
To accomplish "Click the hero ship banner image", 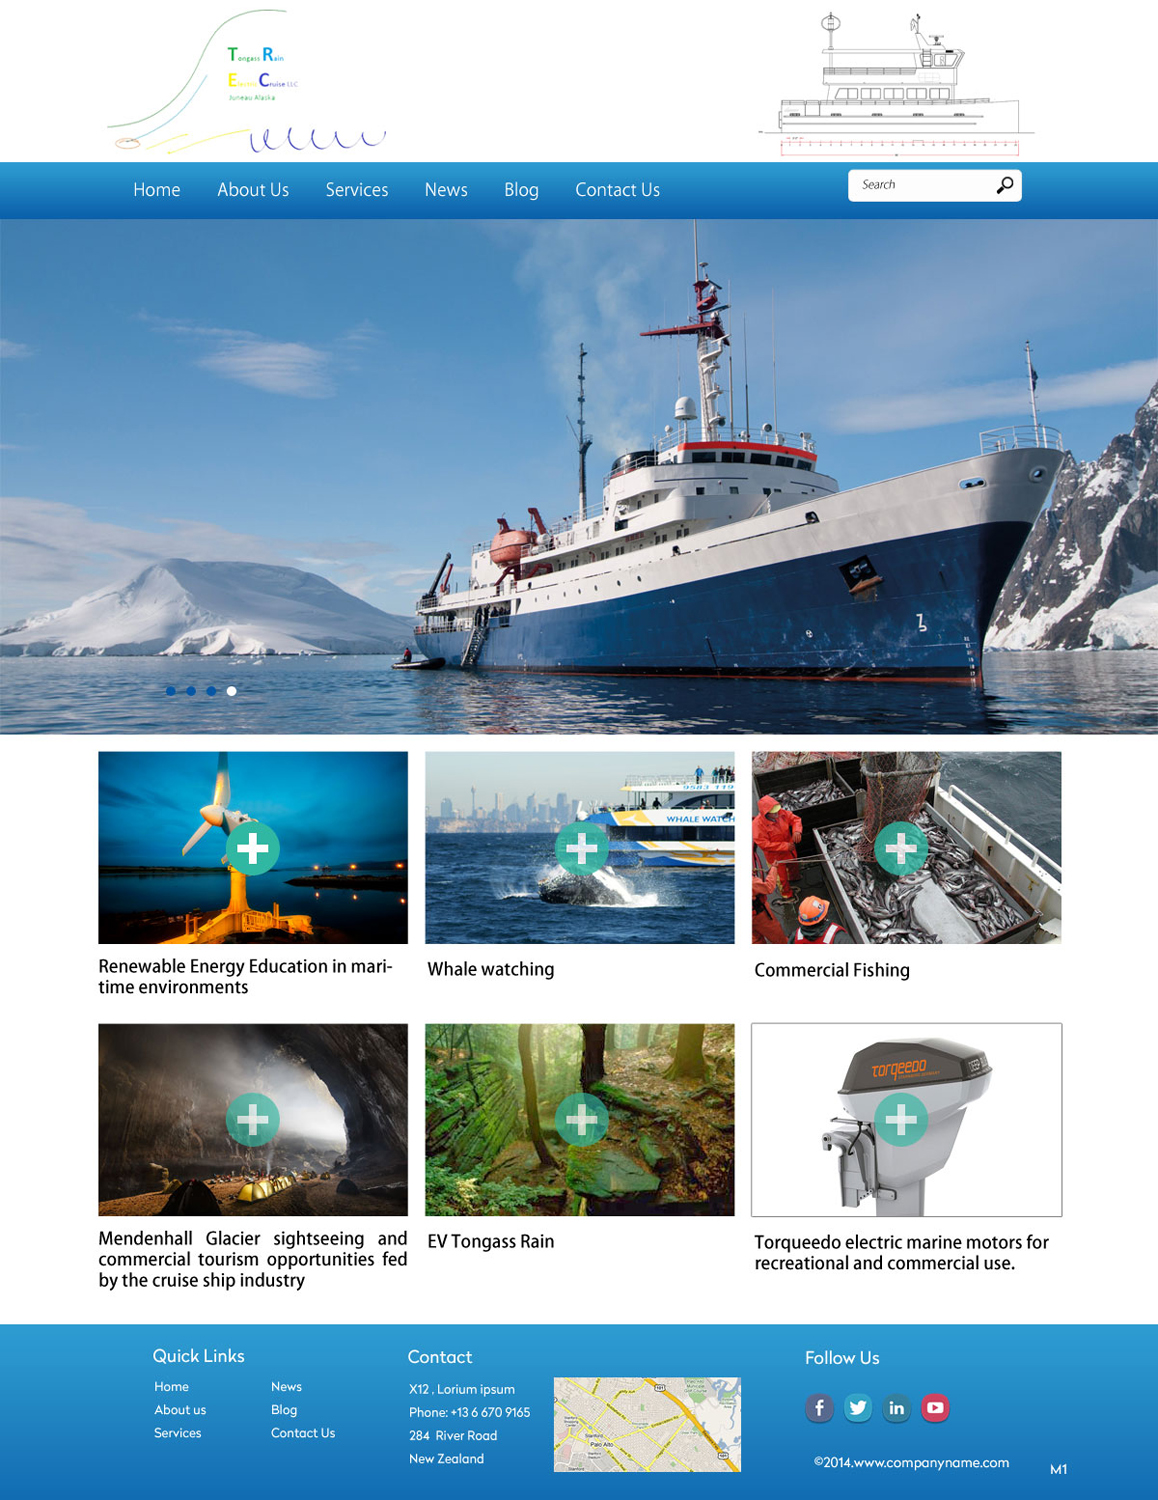I will 579,476.
